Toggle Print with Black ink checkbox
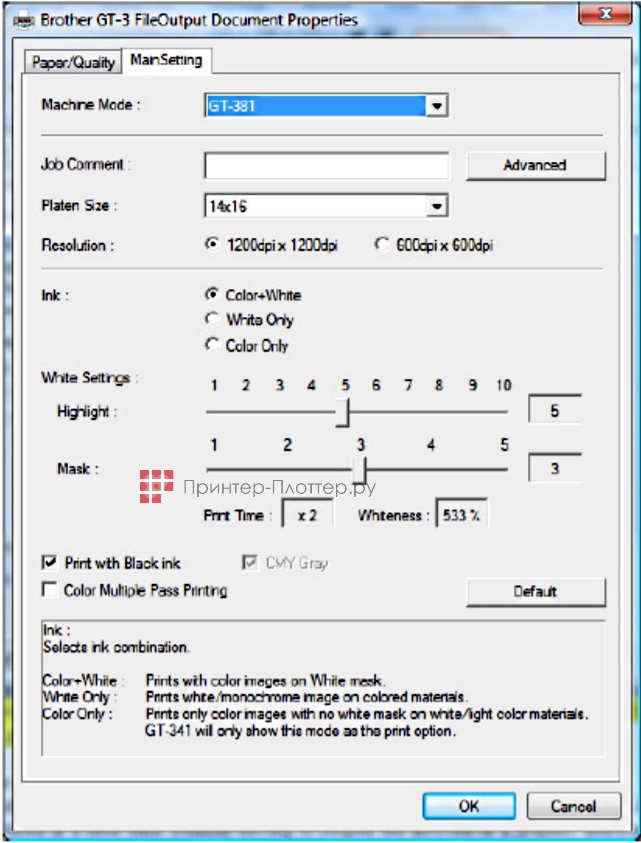The image size is (641, 843). [x=49, y=564]
